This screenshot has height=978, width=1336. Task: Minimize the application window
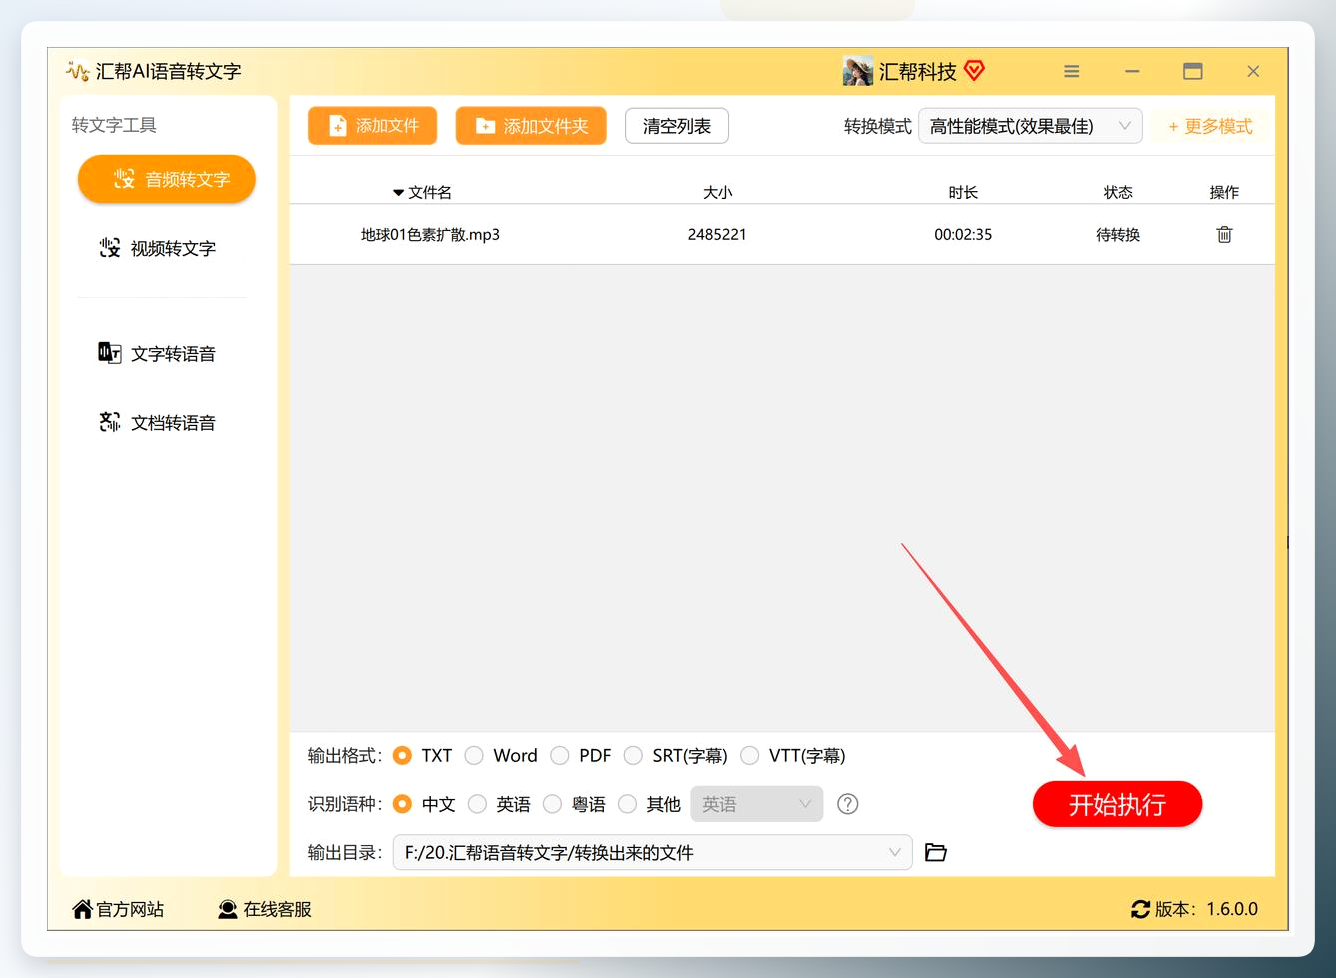(x=1132, y=71)
